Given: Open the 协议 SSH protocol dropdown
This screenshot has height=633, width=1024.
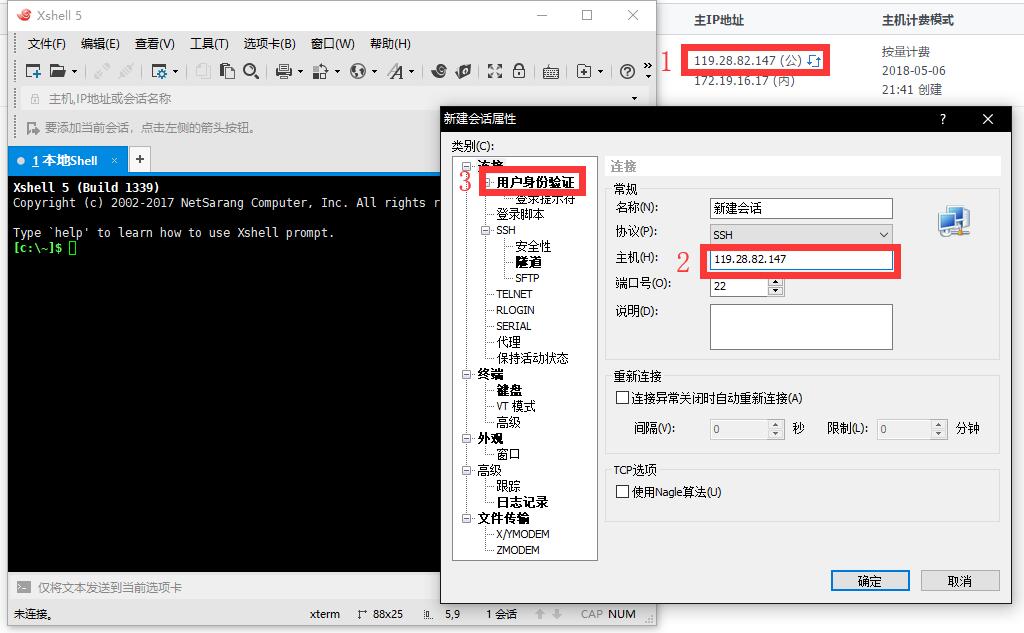Looking at the screenshot, I should click(x=800, y=234).
